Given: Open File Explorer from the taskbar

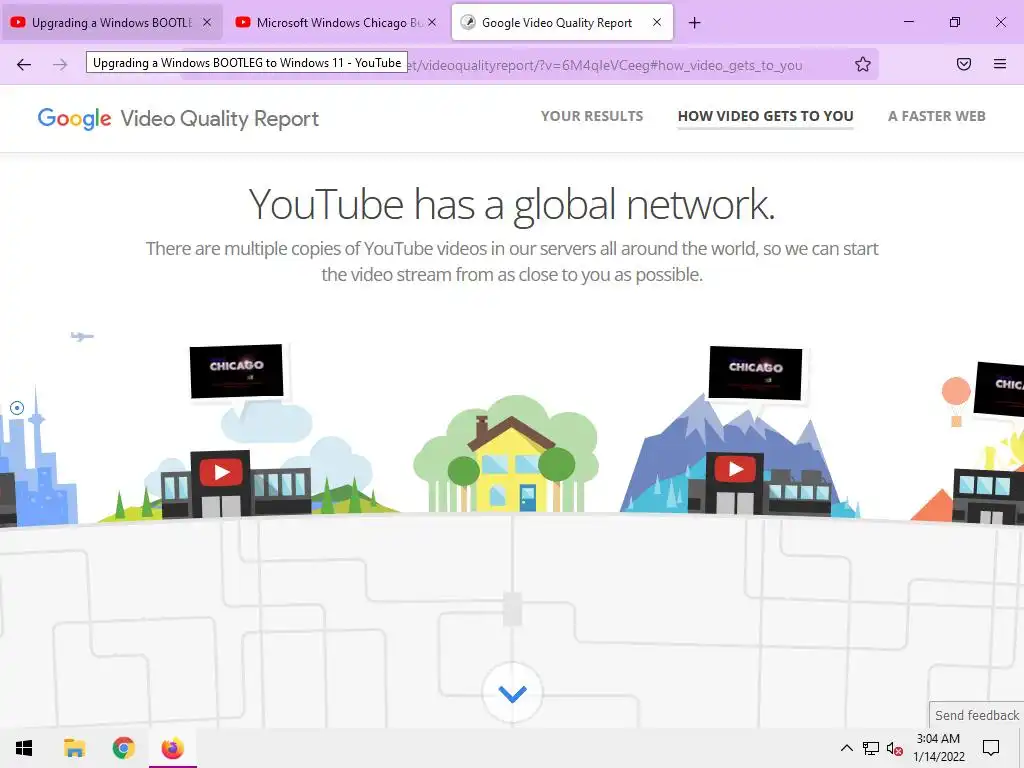Looking at the screenshot, I should (74, 748).
